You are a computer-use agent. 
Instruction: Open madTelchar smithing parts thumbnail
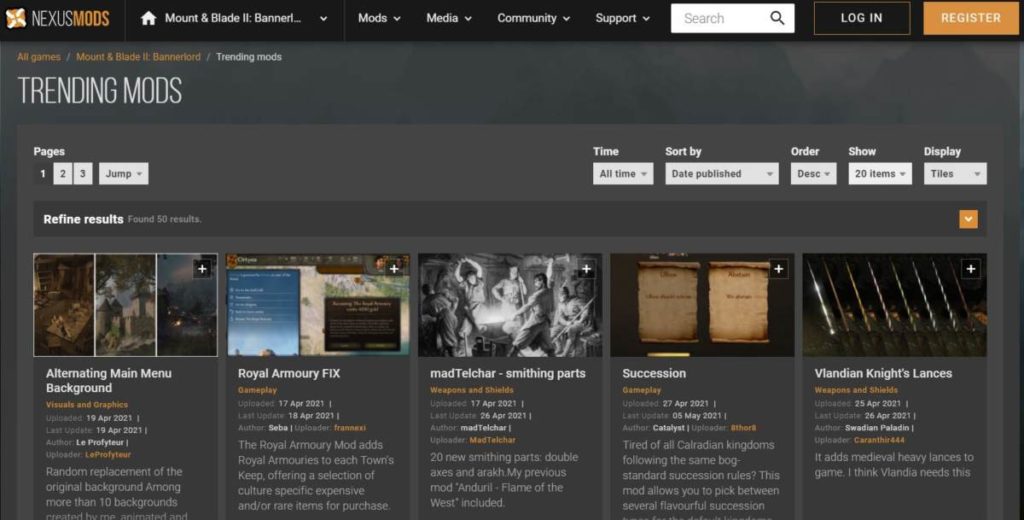[510, 305]
